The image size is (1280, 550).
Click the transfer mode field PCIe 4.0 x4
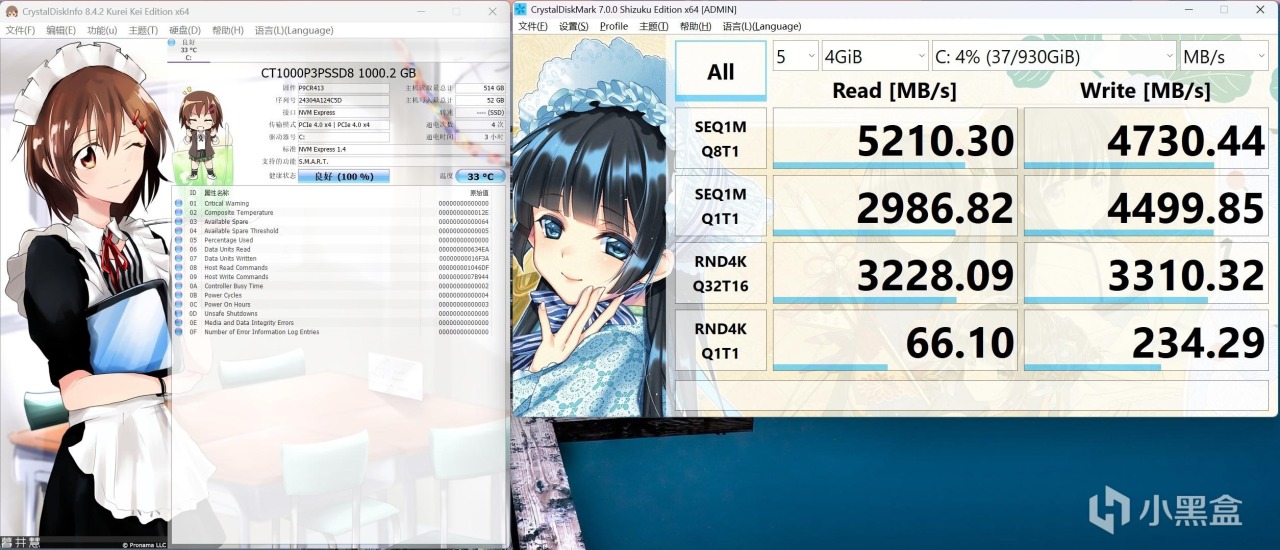point(343,124)
